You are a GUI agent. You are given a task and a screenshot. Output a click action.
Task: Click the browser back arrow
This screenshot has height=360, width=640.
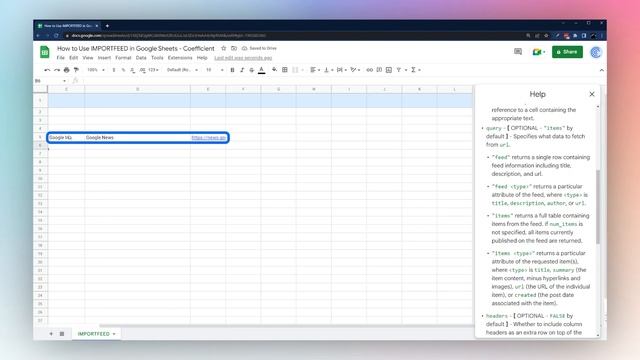pos(38,36)
